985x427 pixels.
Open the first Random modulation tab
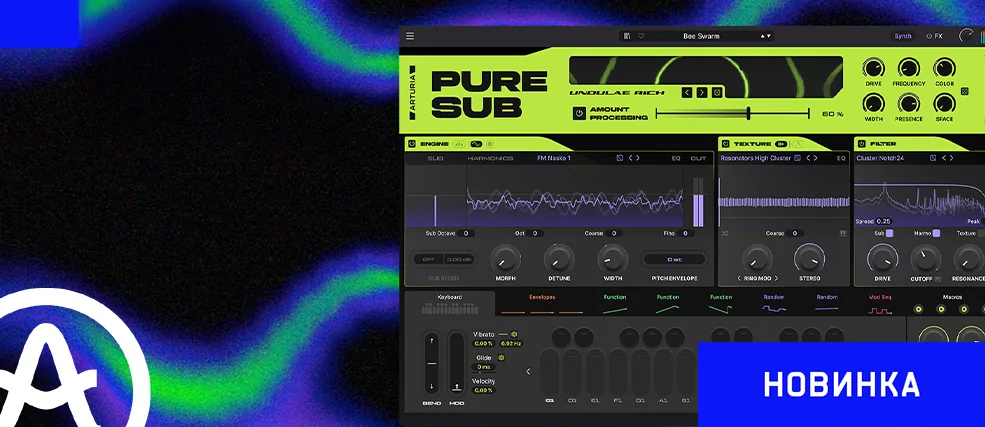click(774, 304)
